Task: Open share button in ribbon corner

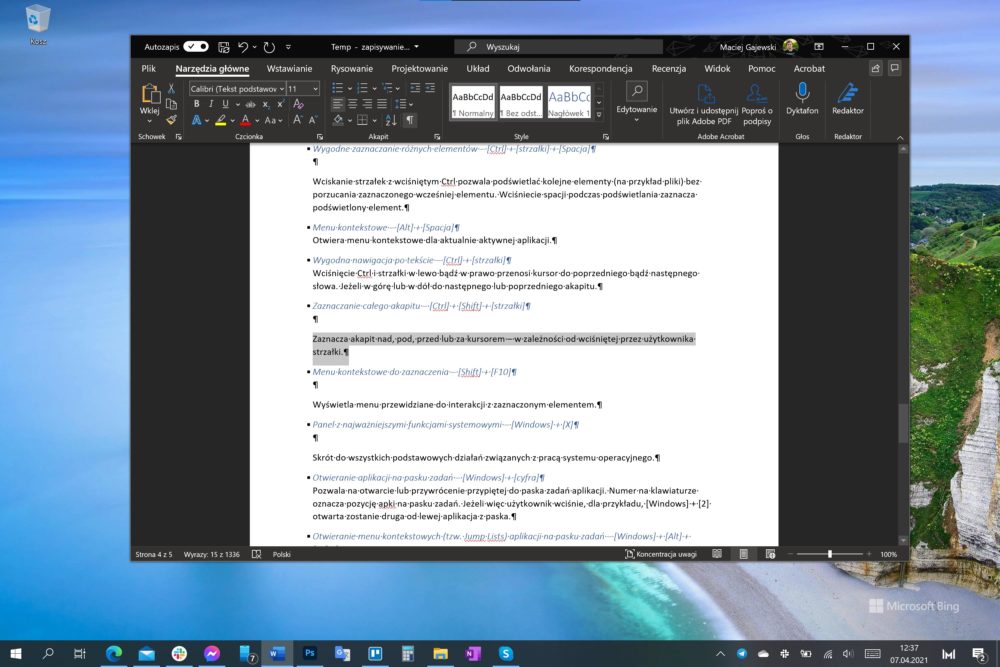Action: point(876,68)
